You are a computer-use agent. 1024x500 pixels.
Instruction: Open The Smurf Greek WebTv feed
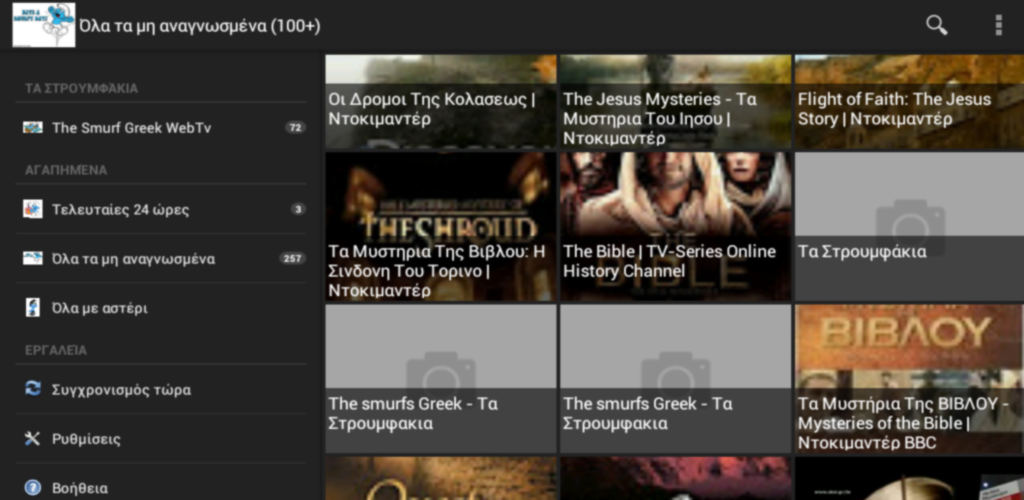click(x=161, y=127)
